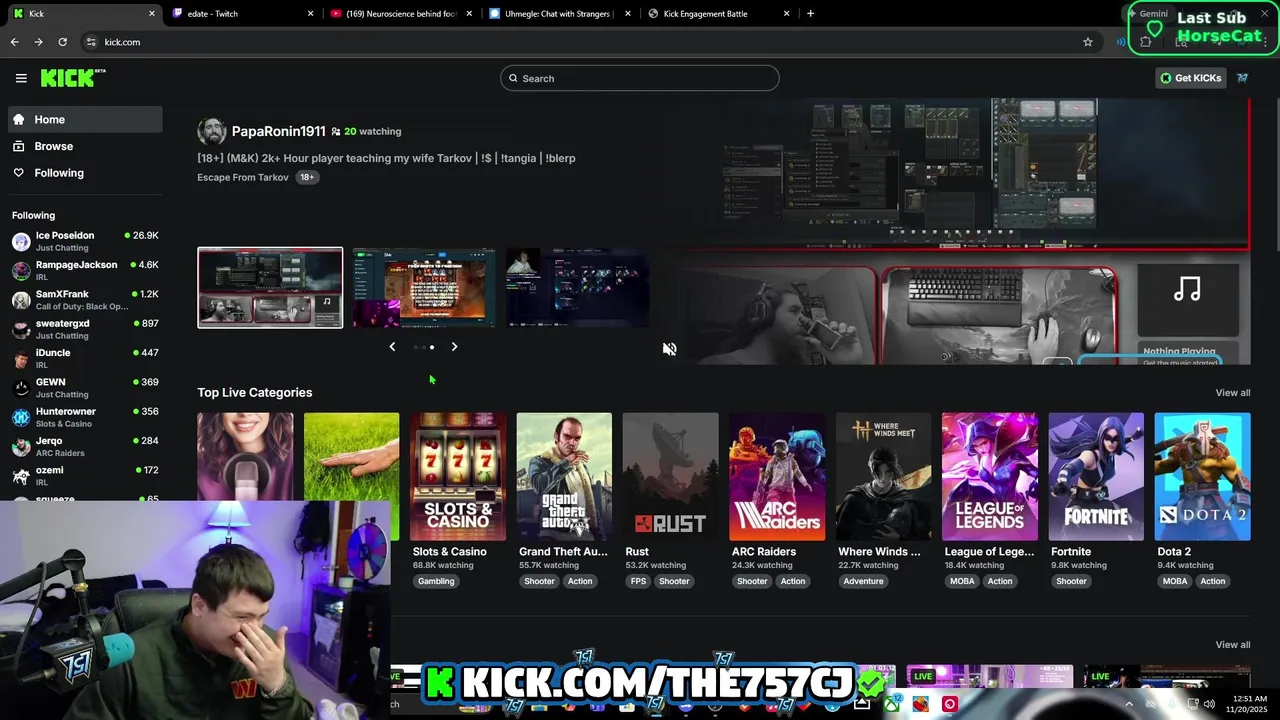Screen dimensions: 1280x720
Task: Open Browse in sidebar
Action: [85, 146]
